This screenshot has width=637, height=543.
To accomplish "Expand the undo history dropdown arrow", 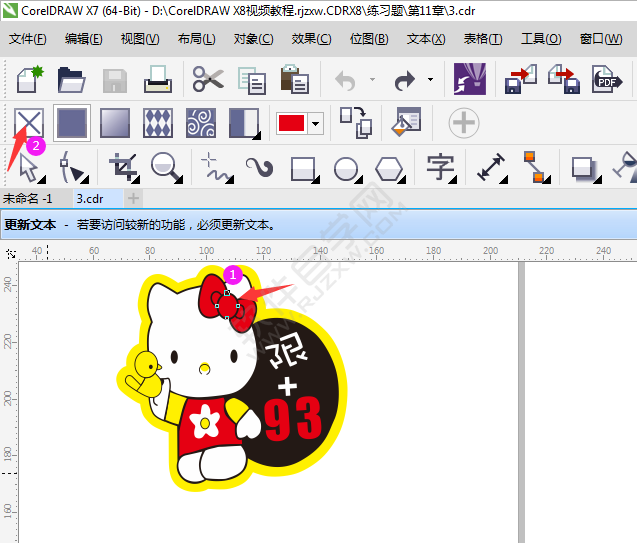I will coord(372,79).
